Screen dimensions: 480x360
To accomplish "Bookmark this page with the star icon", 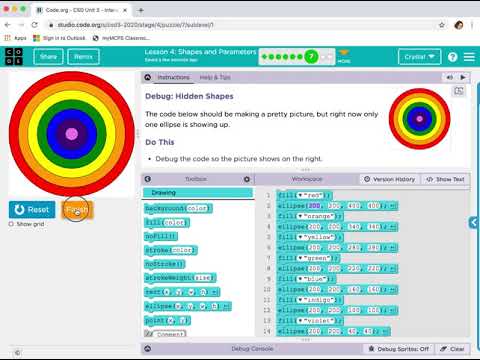I will coord(442,25).
